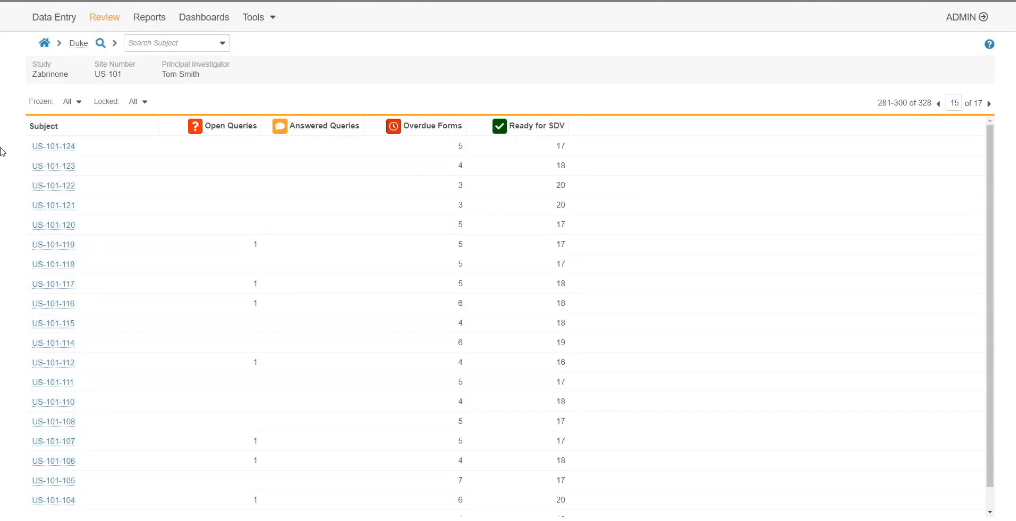This screenshot has height=521, width=1016.
Task: Open the Tools menu
Action: (x=259, y=17)
